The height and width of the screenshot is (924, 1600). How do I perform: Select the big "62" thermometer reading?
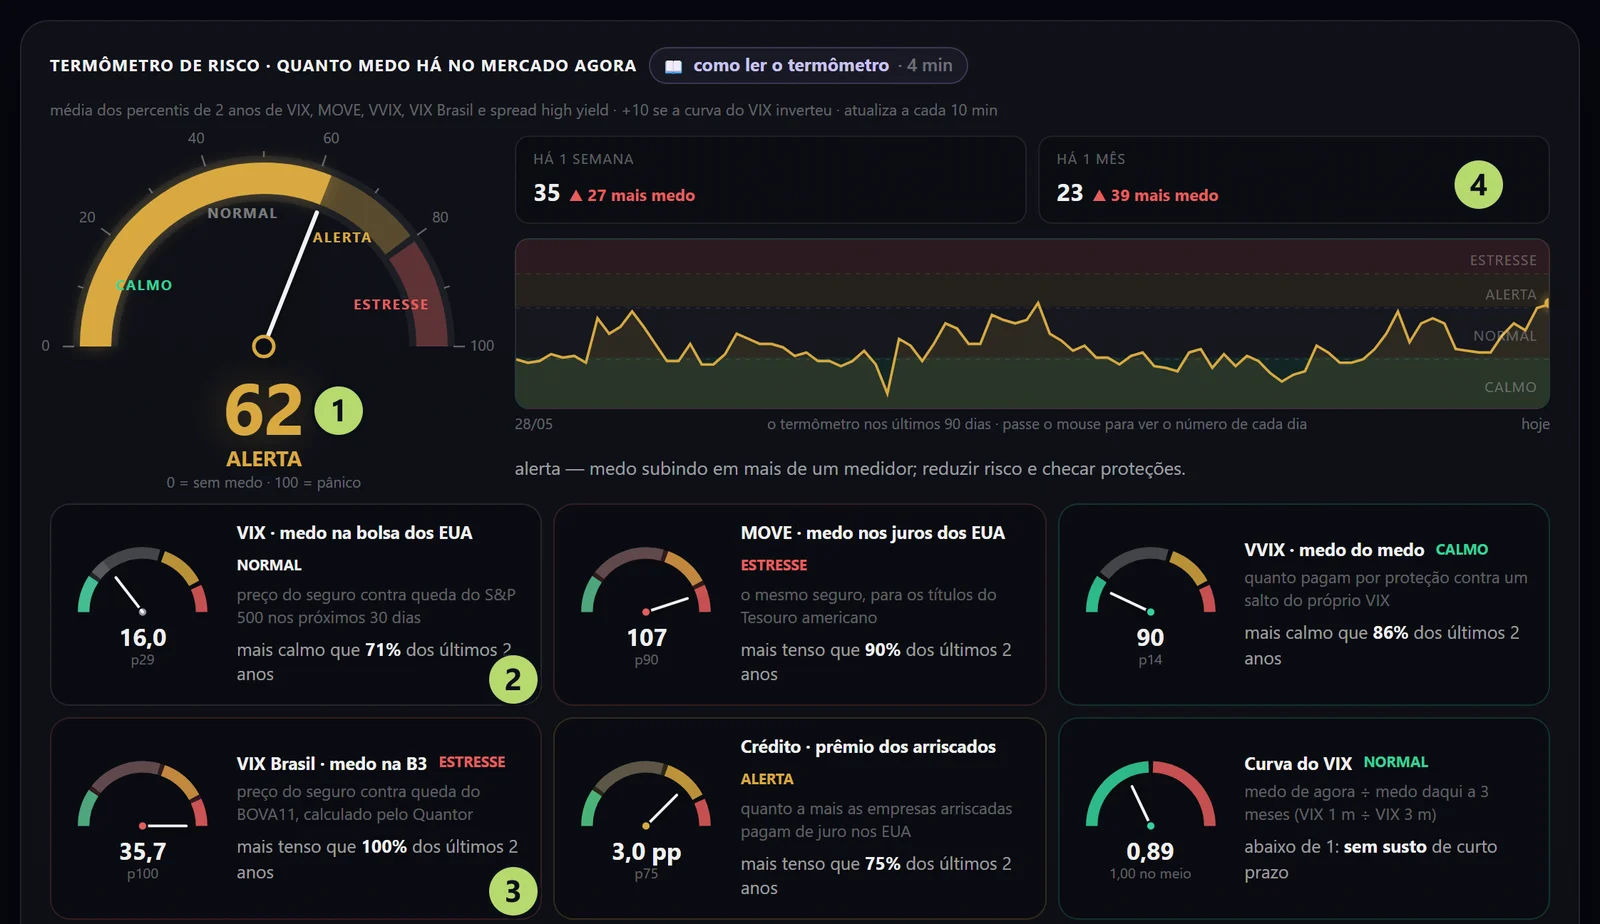tap(264, 411)
